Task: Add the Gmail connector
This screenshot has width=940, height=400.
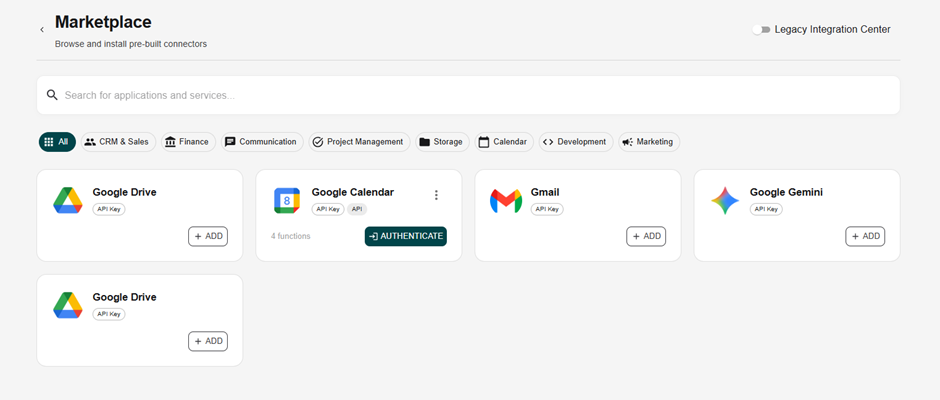Action: [x=646, y=236]
